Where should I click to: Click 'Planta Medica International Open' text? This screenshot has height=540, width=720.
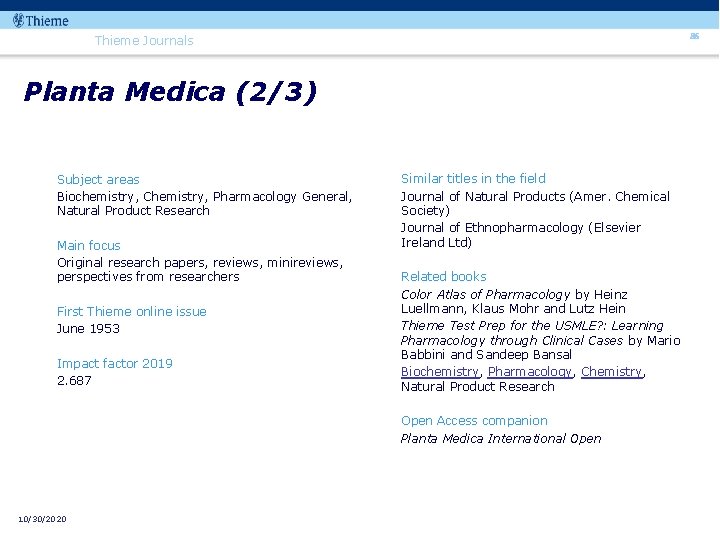(x=501, y=439)
